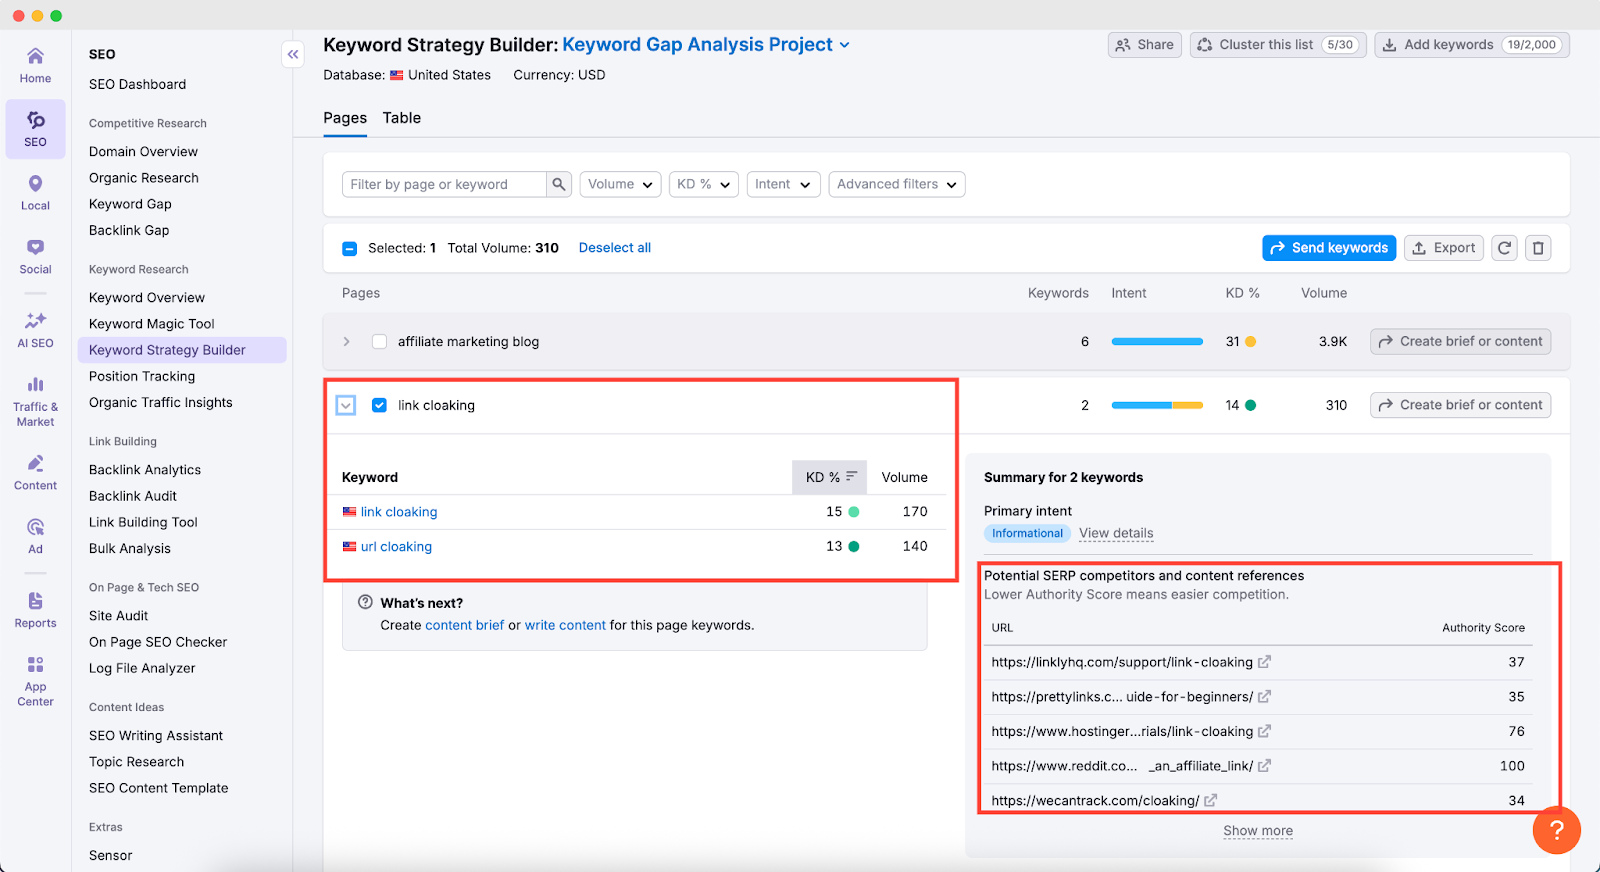The height and width of the screenshot is (872, 1600).
Task: Click the Deselect all link
Action: click(x=614, y=248)
